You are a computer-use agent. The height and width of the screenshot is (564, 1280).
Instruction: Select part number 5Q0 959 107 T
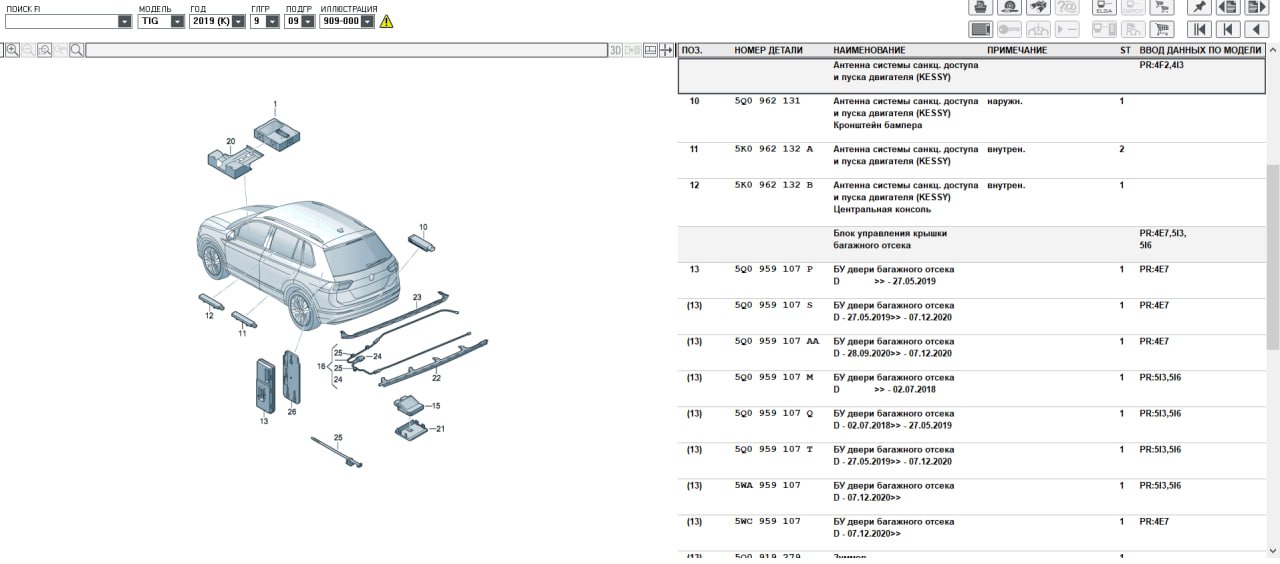[x=774, y=449]
